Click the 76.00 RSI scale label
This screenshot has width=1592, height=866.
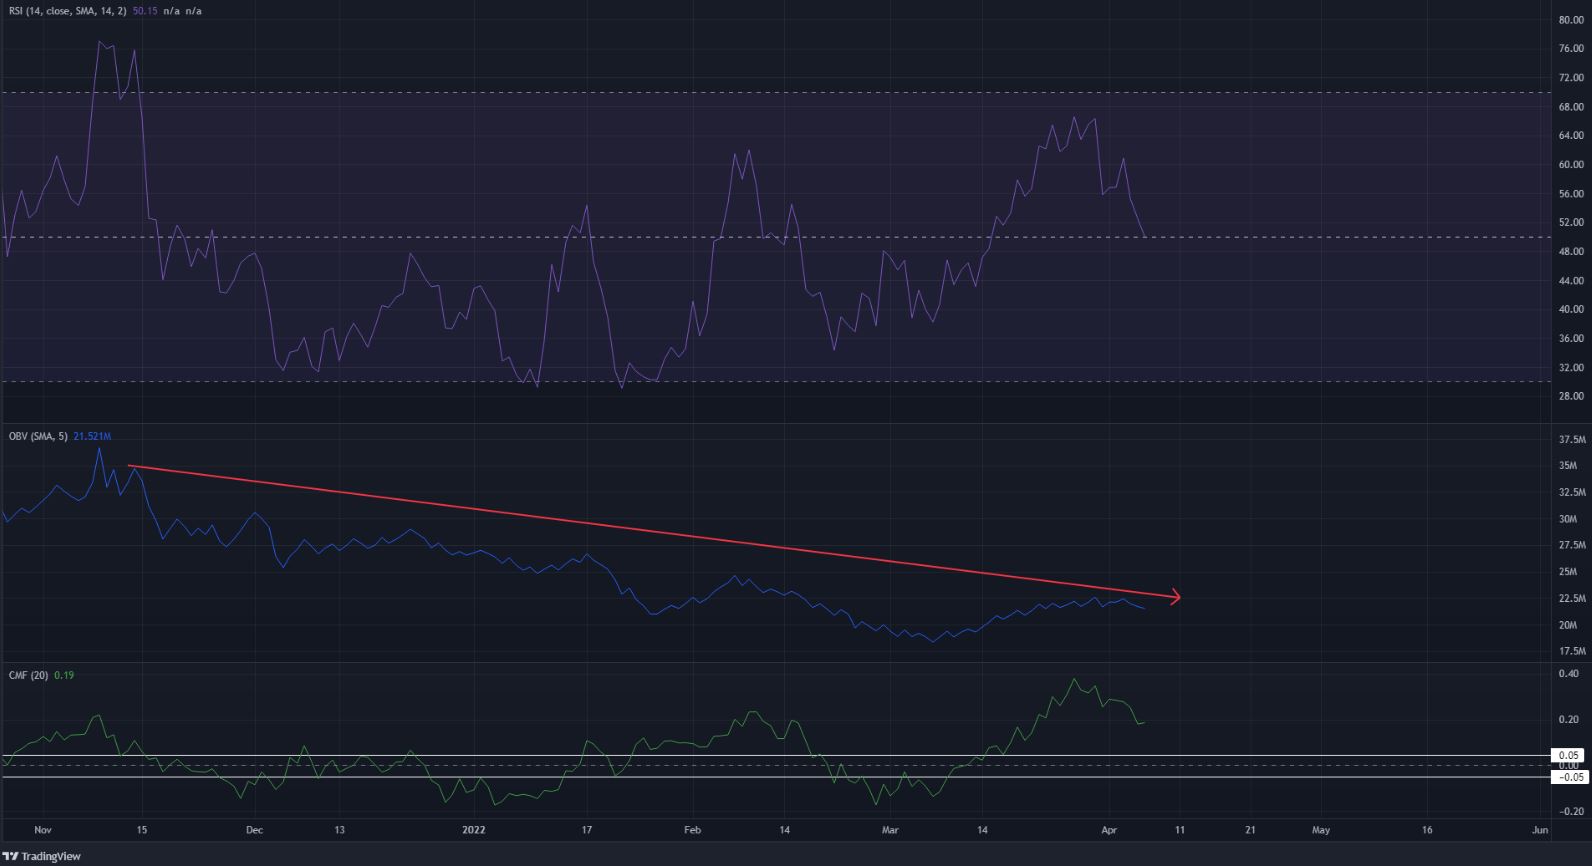(x=1571, y=49)
